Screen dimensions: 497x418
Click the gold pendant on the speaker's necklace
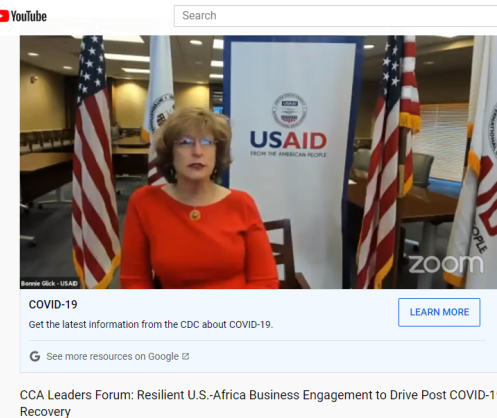click(x=195, y=215)
